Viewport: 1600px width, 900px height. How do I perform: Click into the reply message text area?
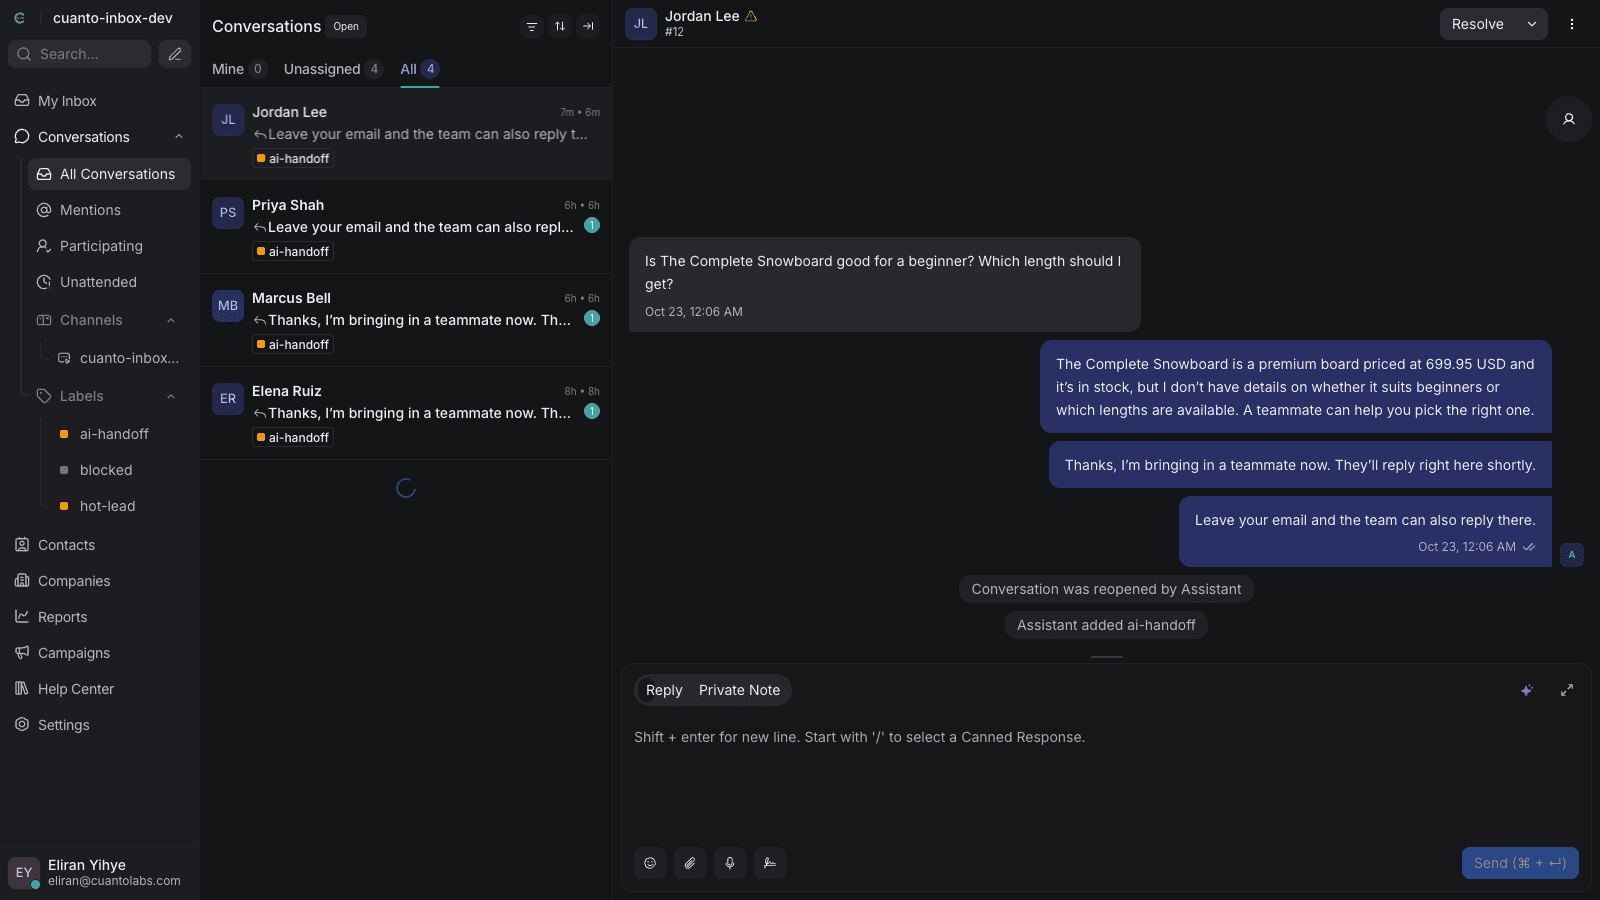[x=1106, y=775]
